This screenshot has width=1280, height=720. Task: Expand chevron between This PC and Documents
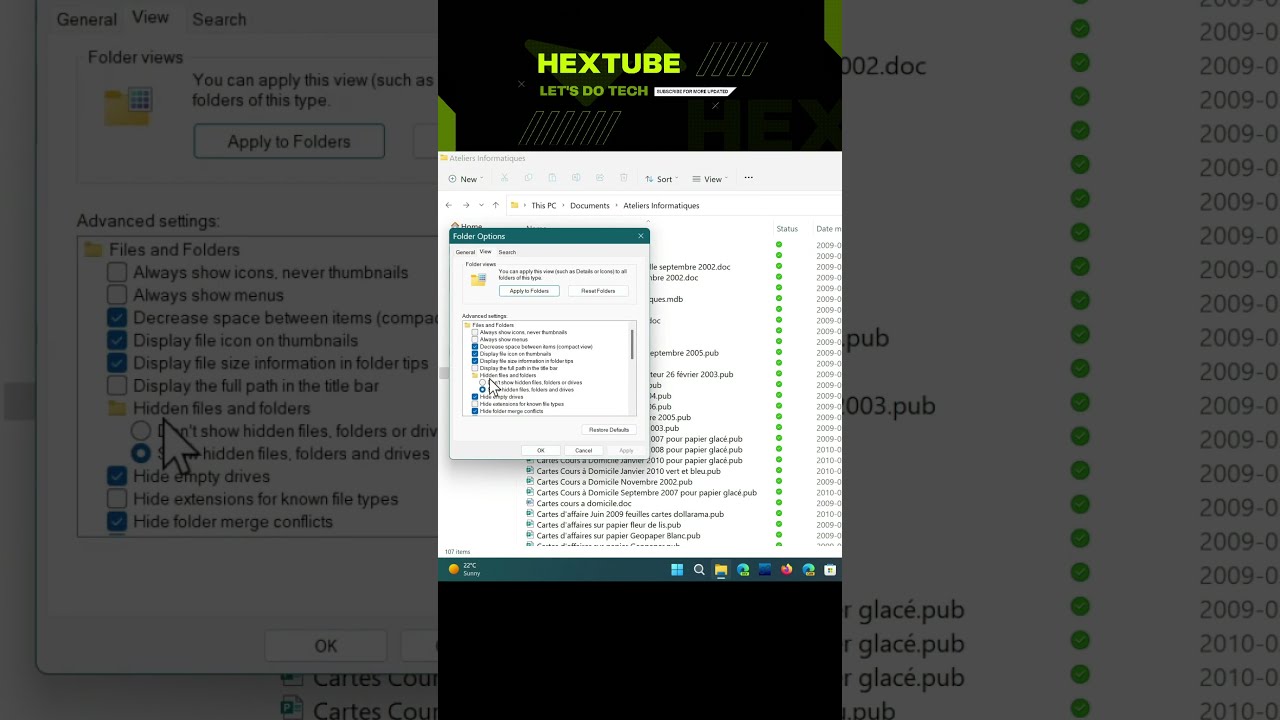pyautogui.click(x=563, y=205)
